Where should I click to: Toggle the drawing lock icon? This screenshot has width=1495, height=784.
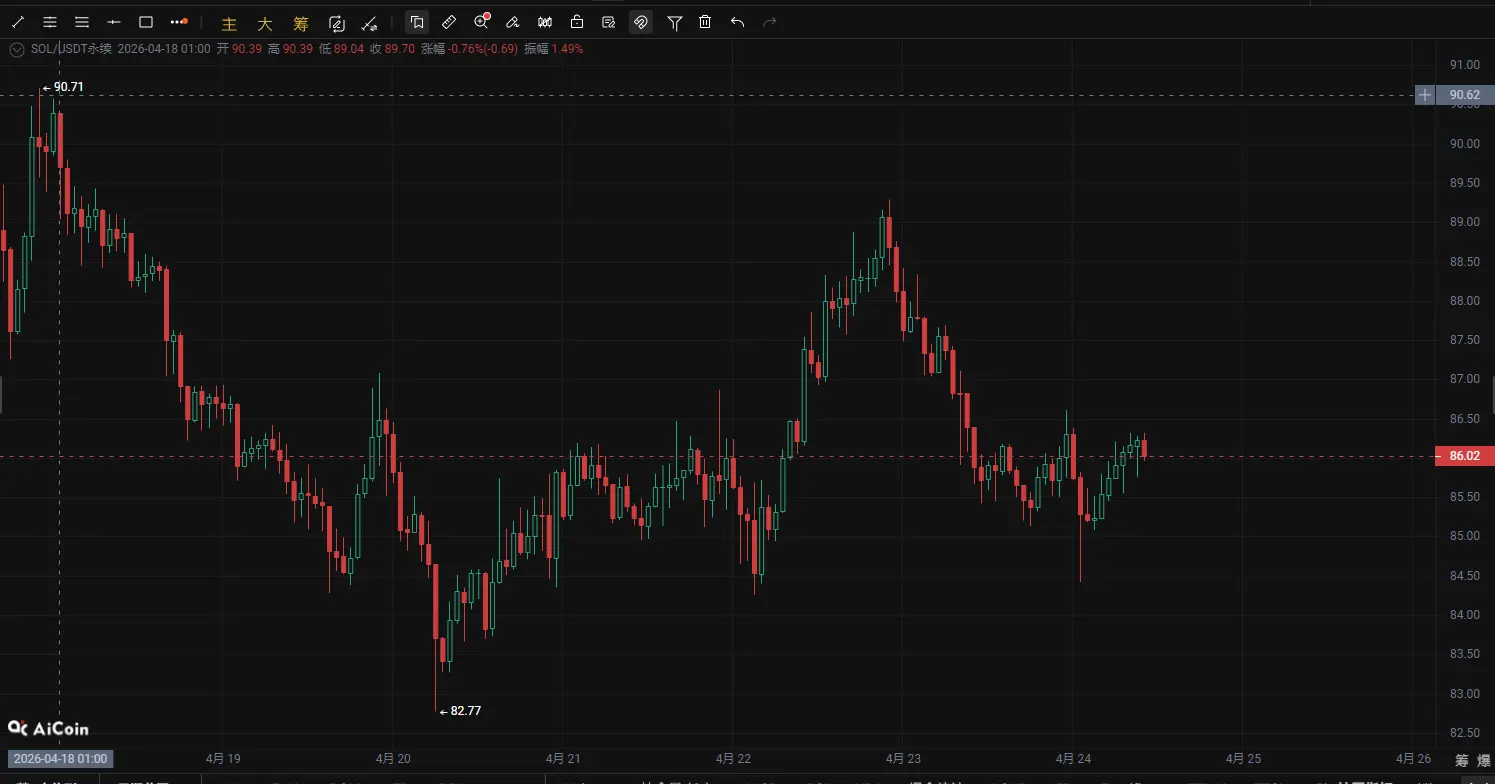[577, 22]
